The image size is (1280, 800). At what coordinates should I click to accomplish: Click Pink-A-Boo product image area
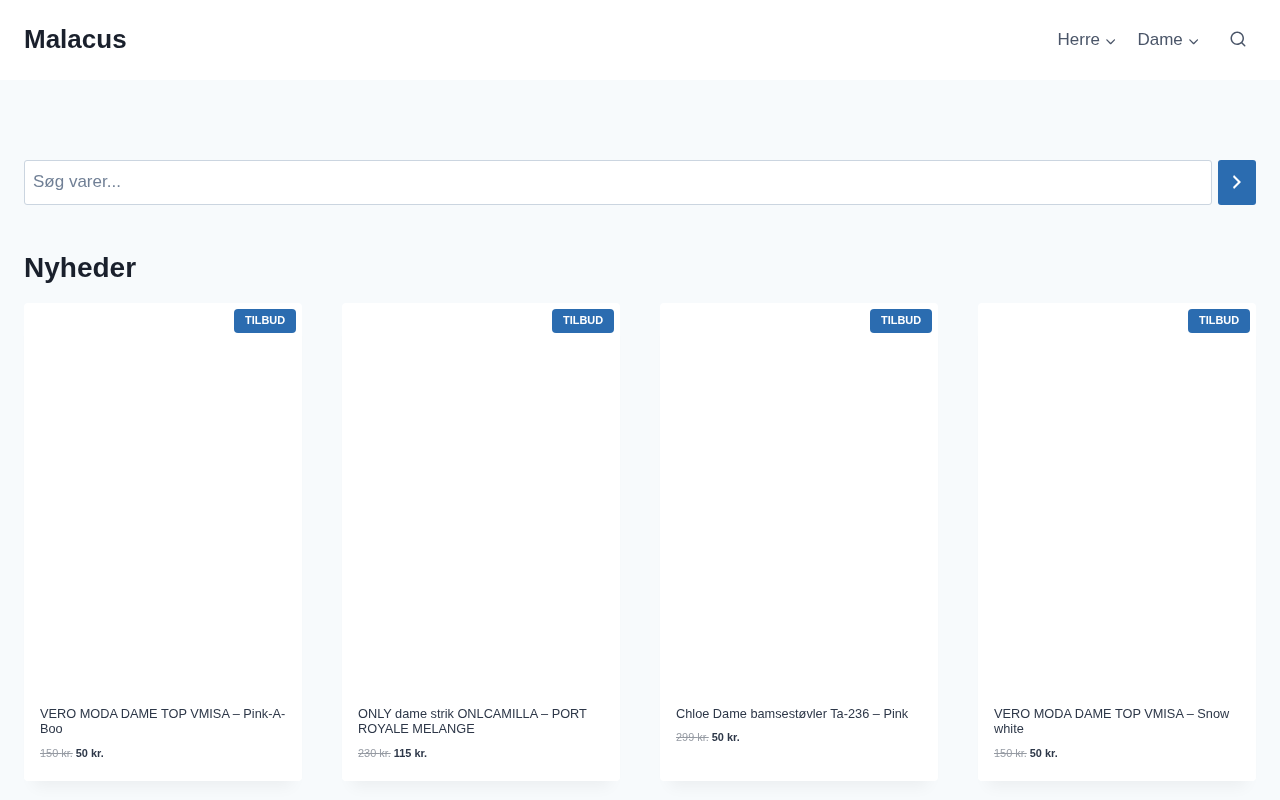[163, 497]
